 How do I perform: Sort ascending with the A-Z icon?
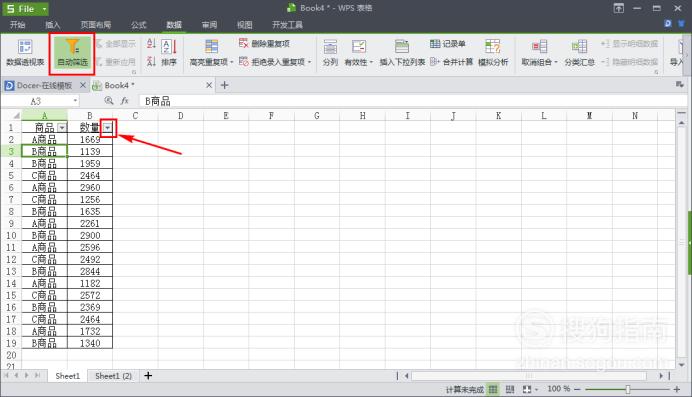(151, 43)
